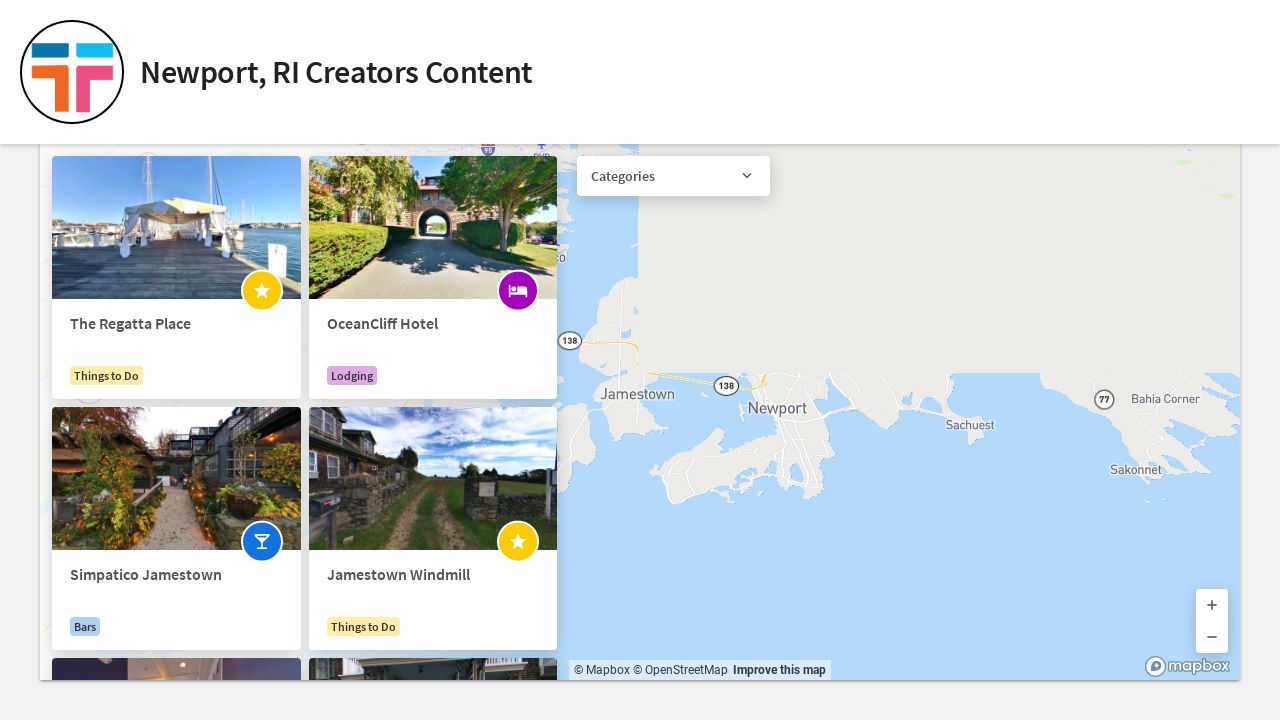Open the Mapbox copyright link

pos(603,670)
